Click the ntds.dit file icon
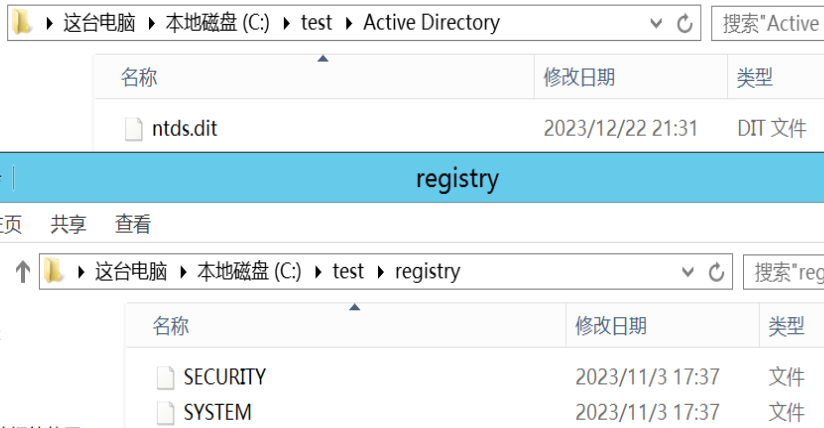This screenshot has height=428, width=824. pyautogui.click(x=133, y=129)
